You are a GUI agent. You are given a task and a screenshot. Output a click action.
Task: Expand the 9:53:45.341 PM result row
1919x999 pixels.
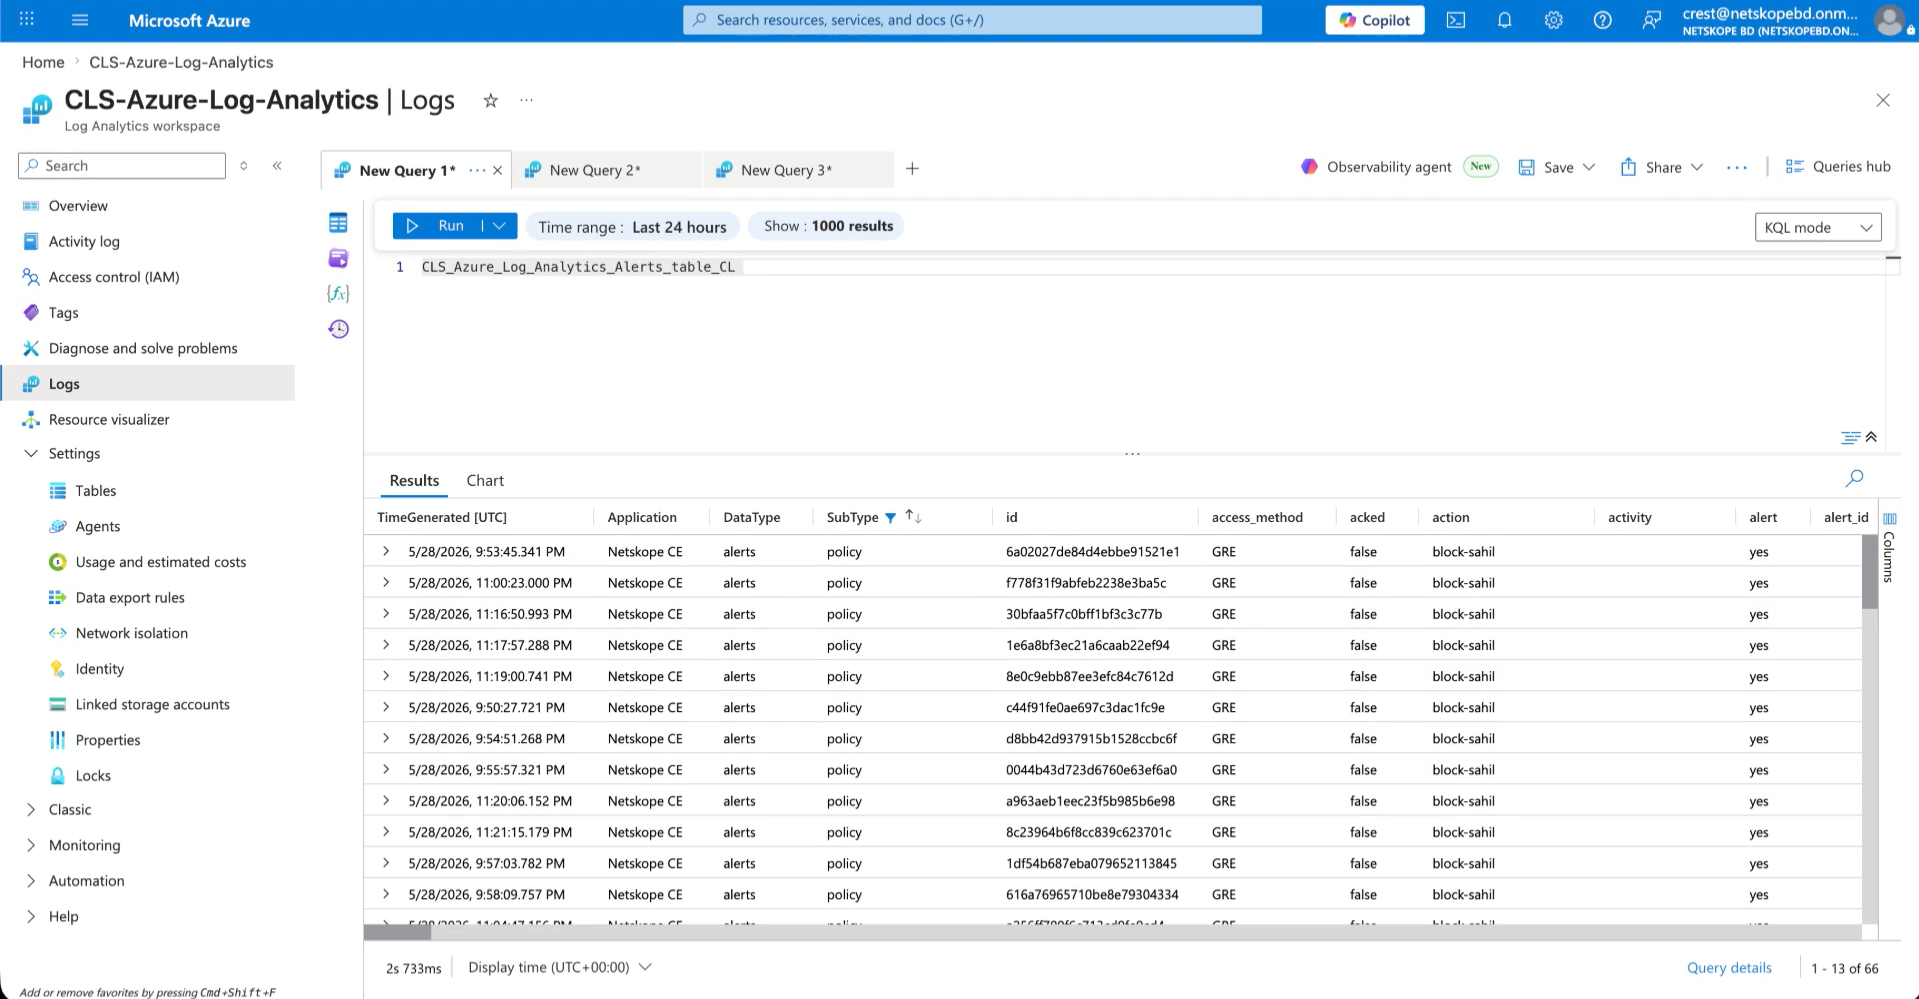[x=386, y=551]
